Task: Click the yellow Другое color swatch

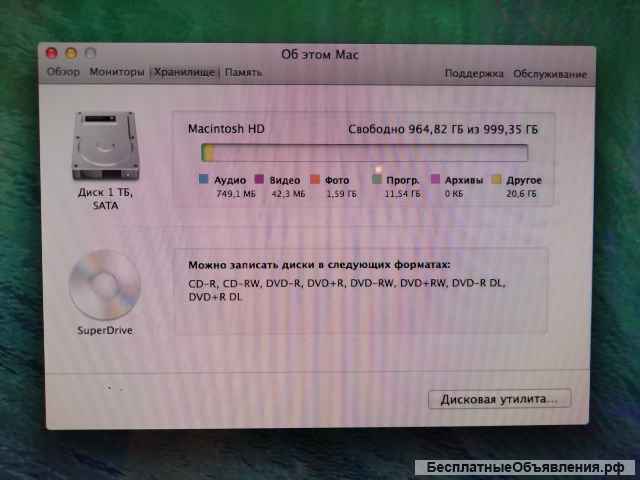Action: click(496, 179)
